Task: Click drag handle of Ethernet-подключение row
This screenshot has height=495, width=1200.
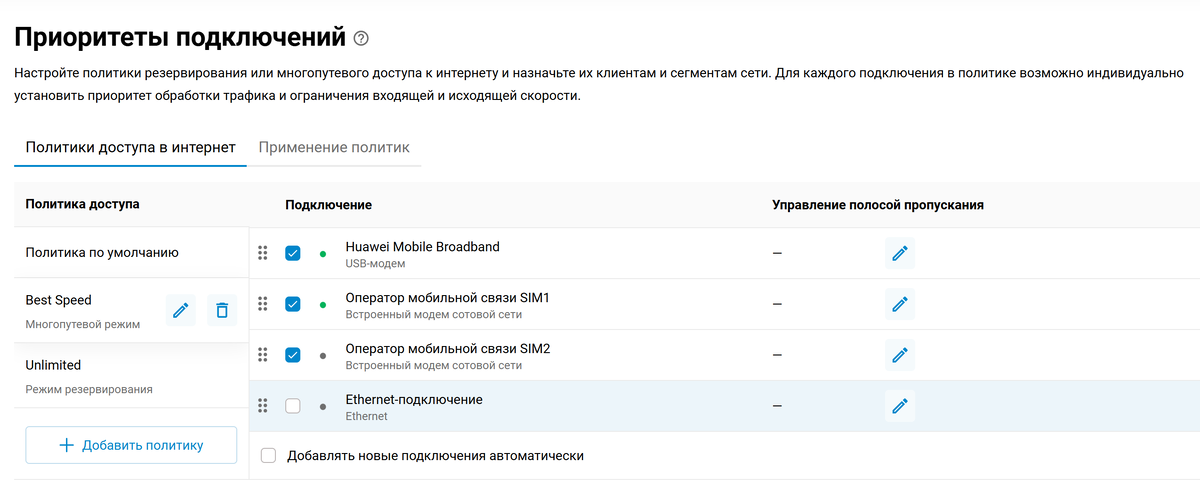Action: tap(263, 406)
